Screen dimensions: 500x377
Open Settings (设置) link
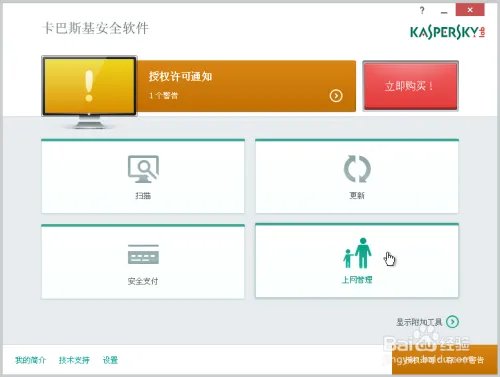click(110, 360)
